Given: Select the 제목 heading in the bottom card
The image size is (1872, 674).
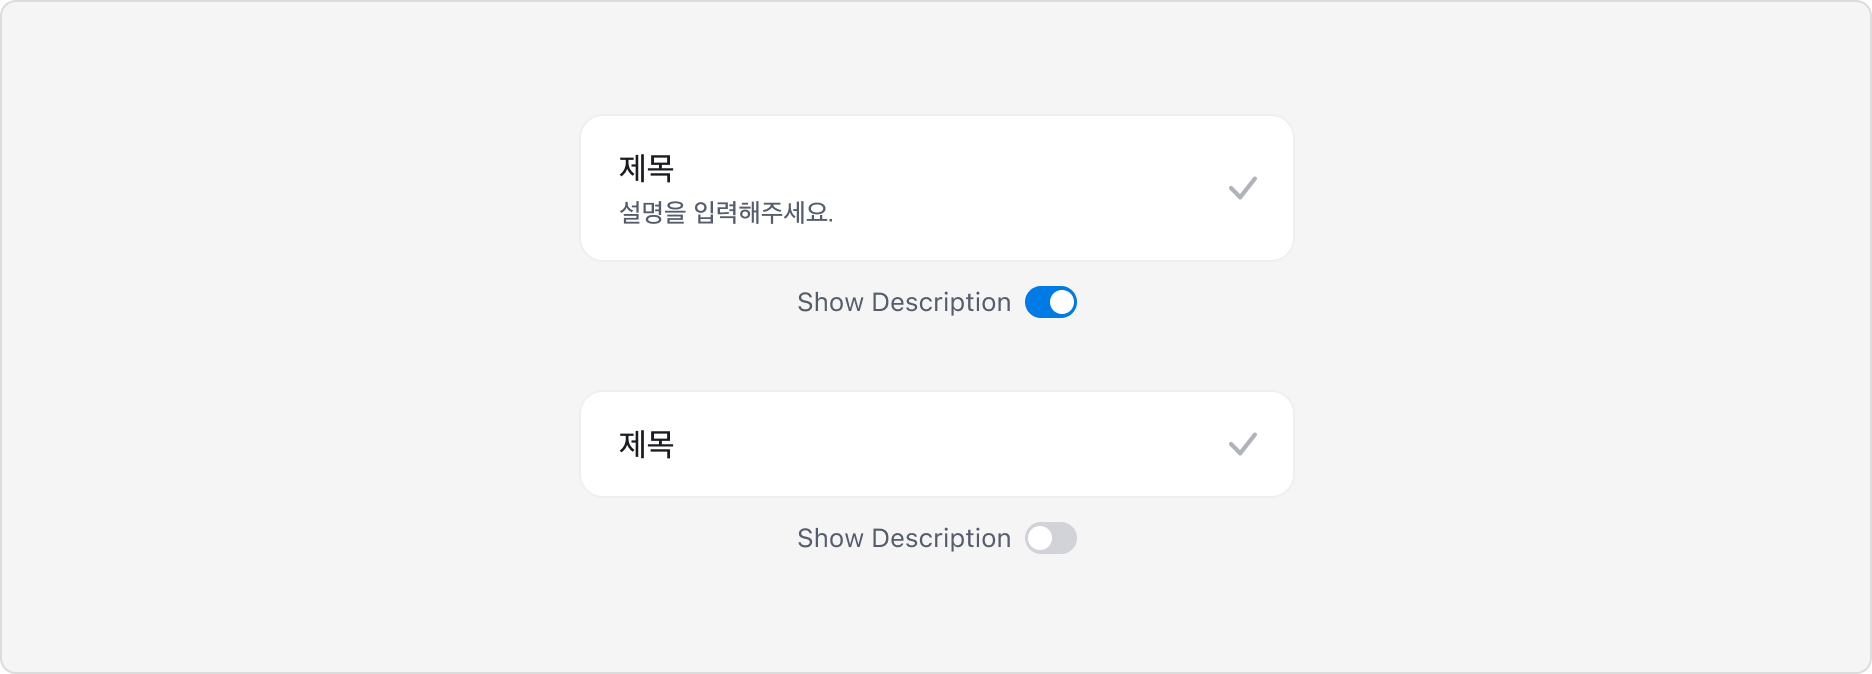Looking at the screenshot, I should coord(645,443).
